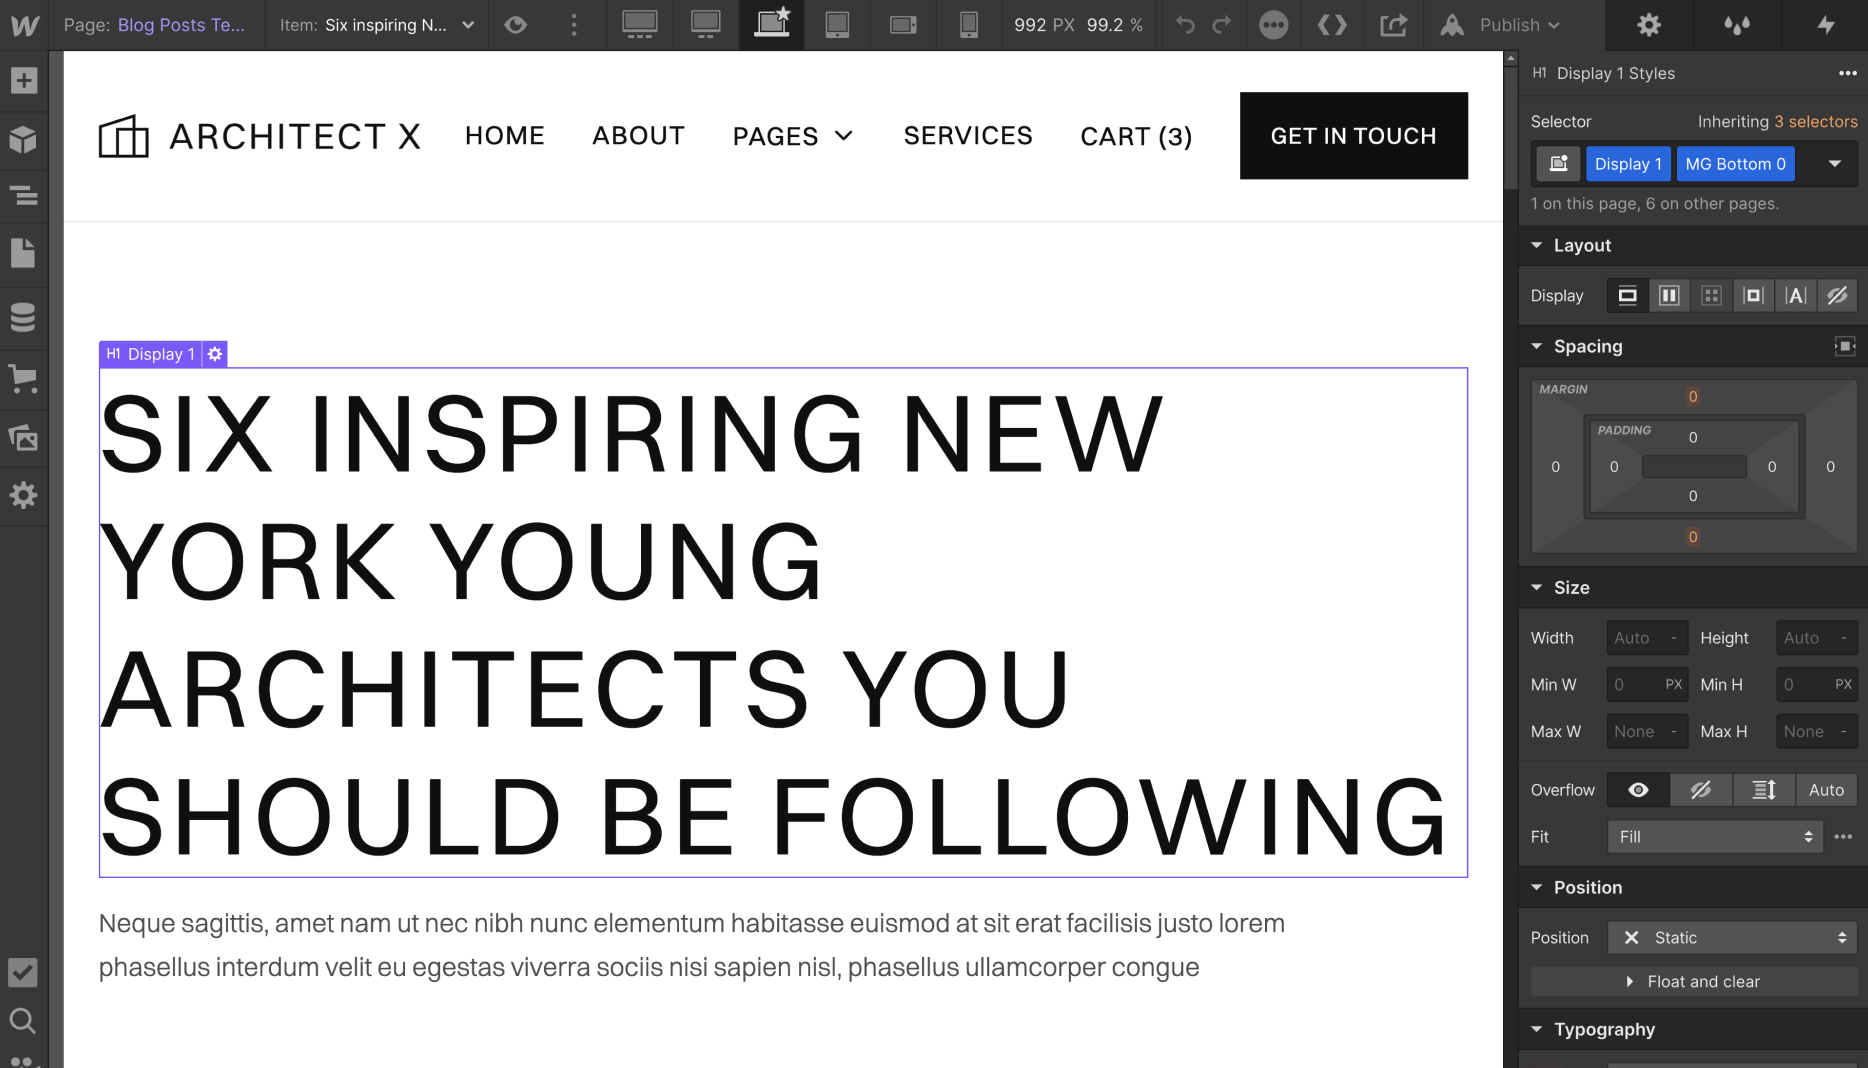Screen dimensions: 1868x1068
Task: Open the CMS Collections panel
Action: [24, 317]
